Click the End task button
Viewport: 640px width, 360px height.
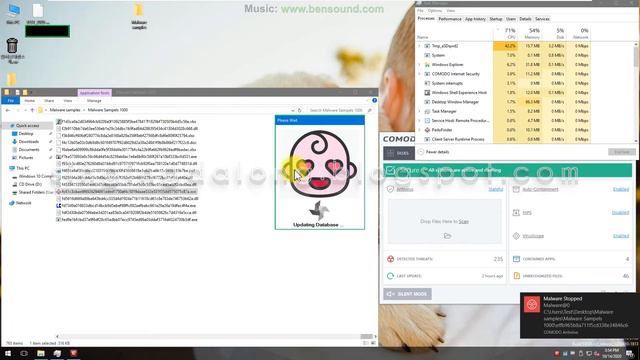pyautogui.click(x=622, y=152)
